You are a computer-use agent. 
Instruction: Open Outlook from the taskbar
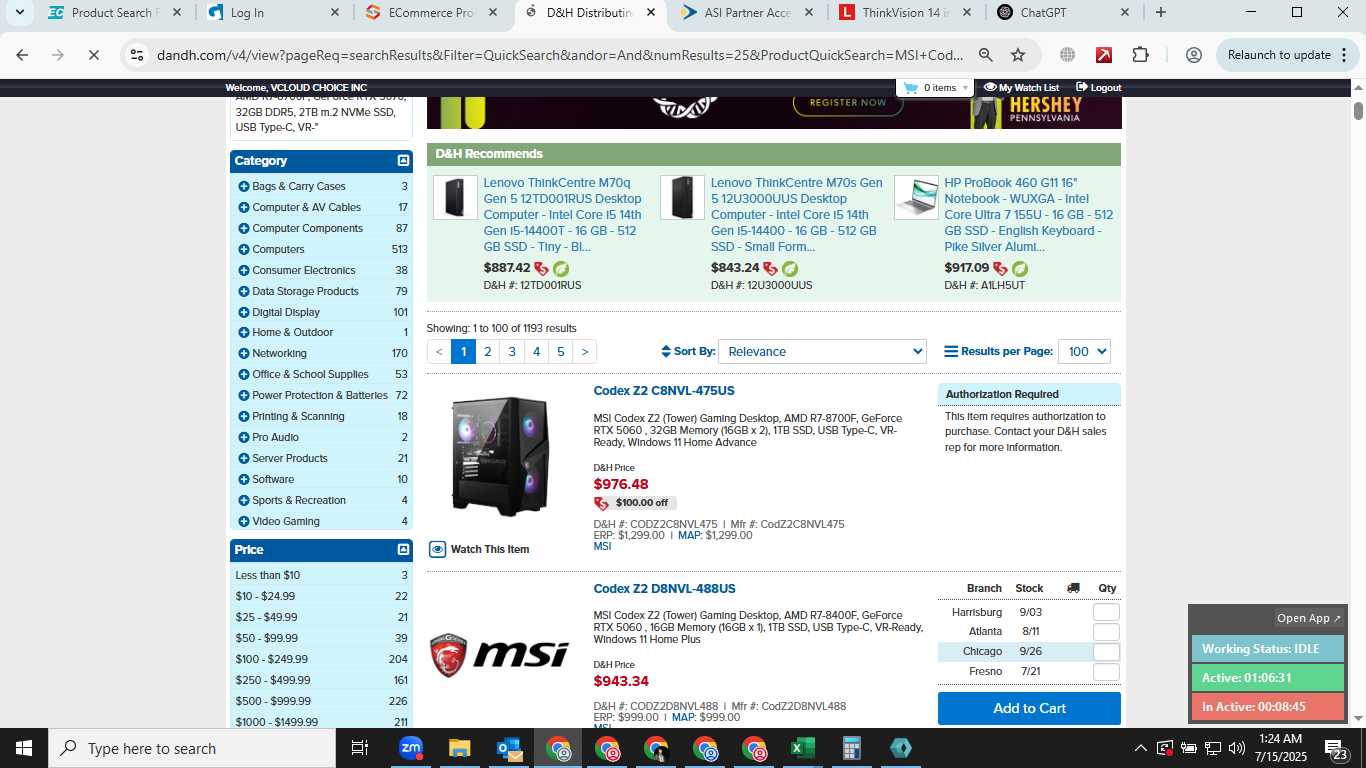click(x=509, y=748)
